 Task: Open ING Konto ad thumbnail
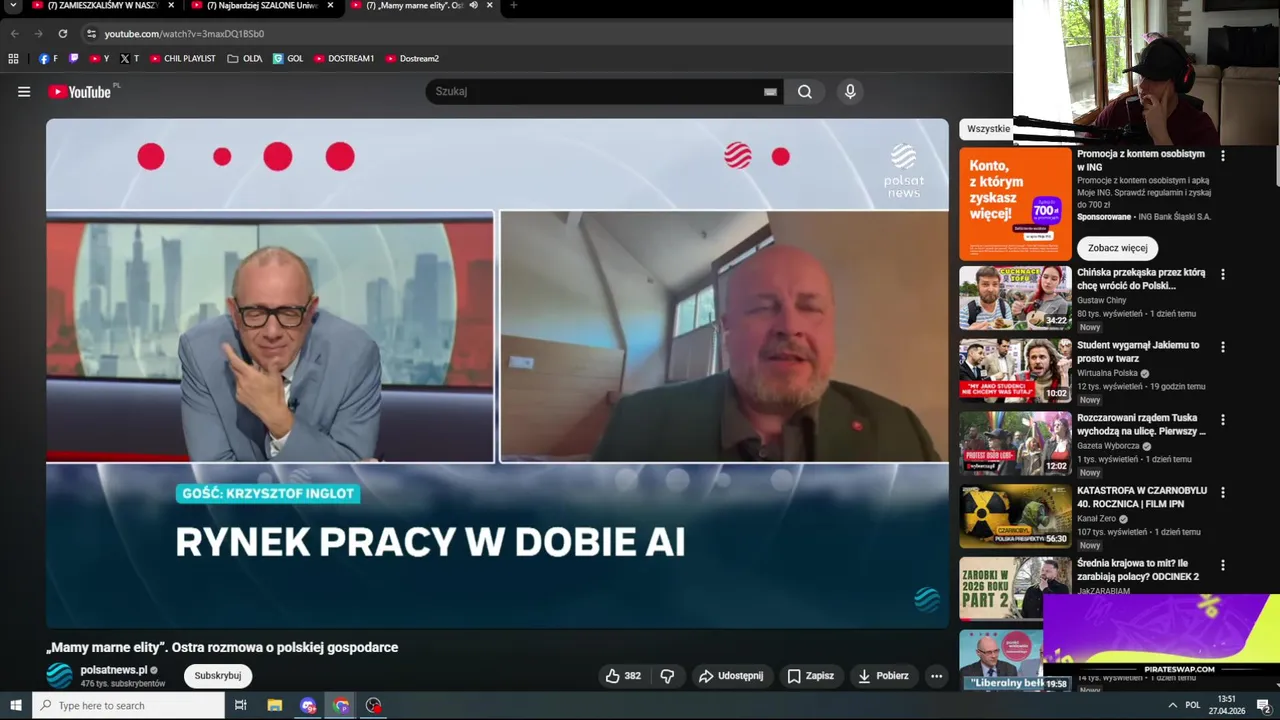[x=1015, y=204]
